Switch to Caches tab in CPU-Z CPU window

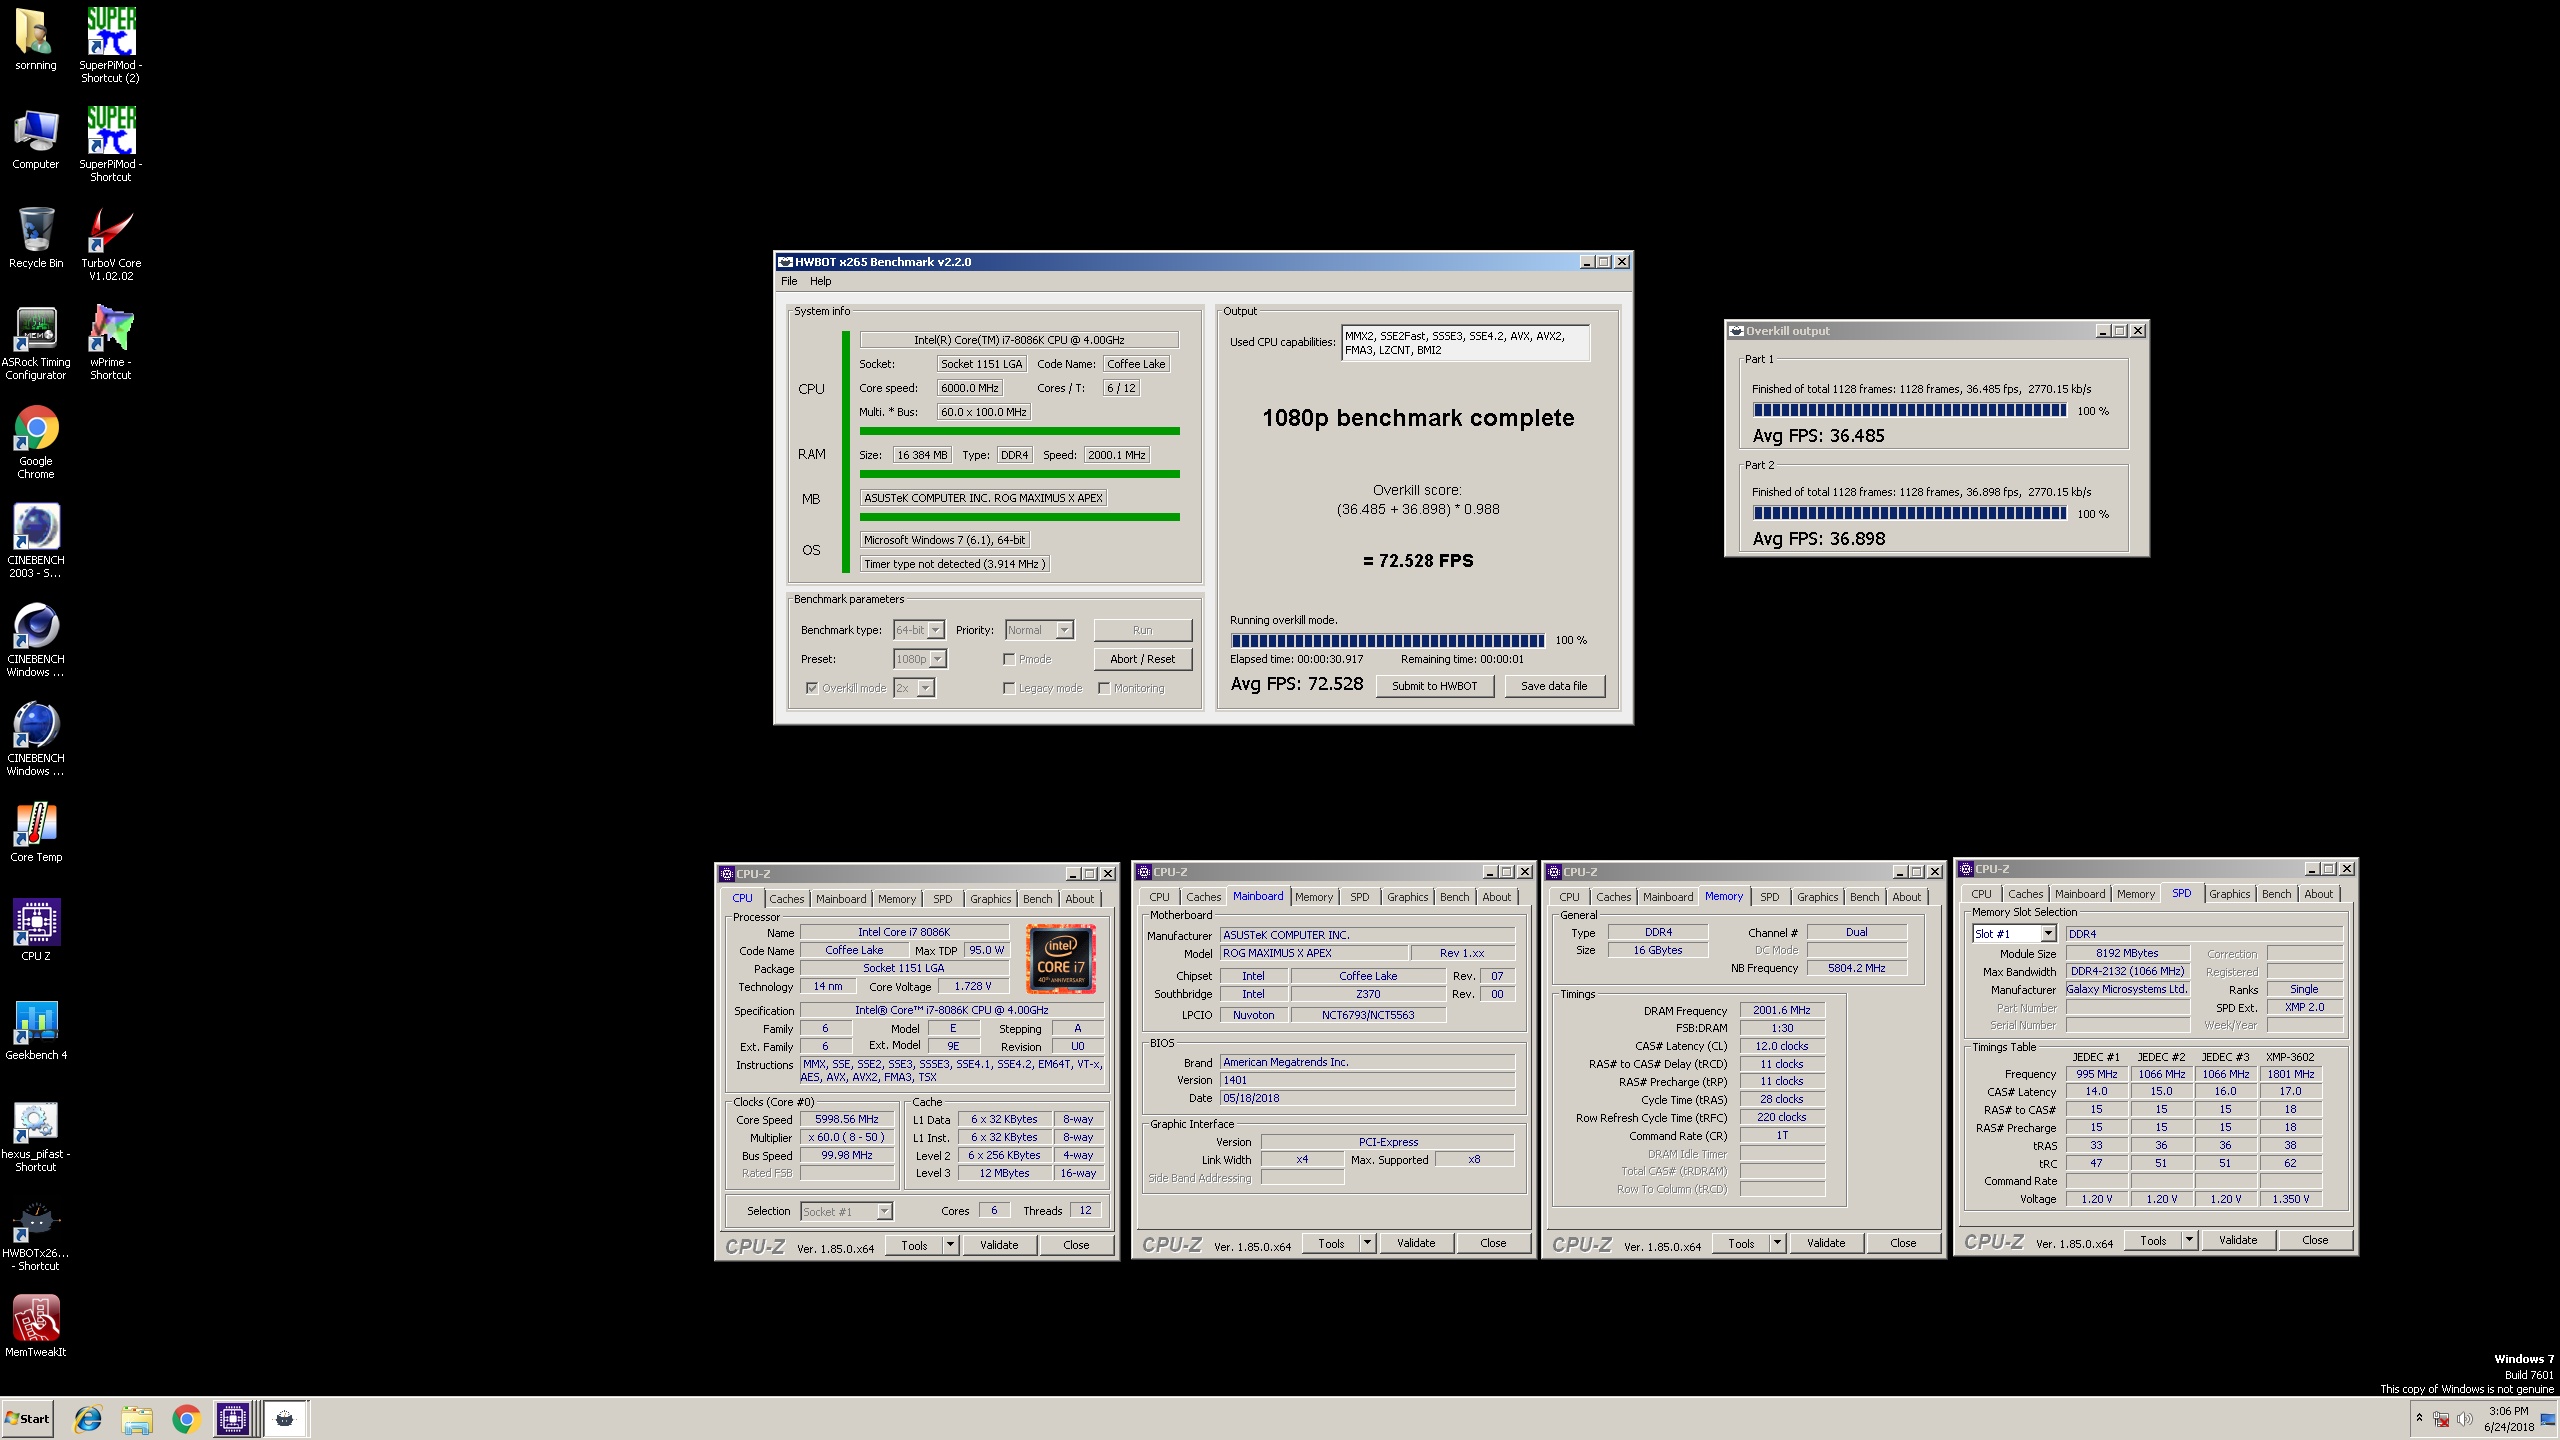[786, 899]
